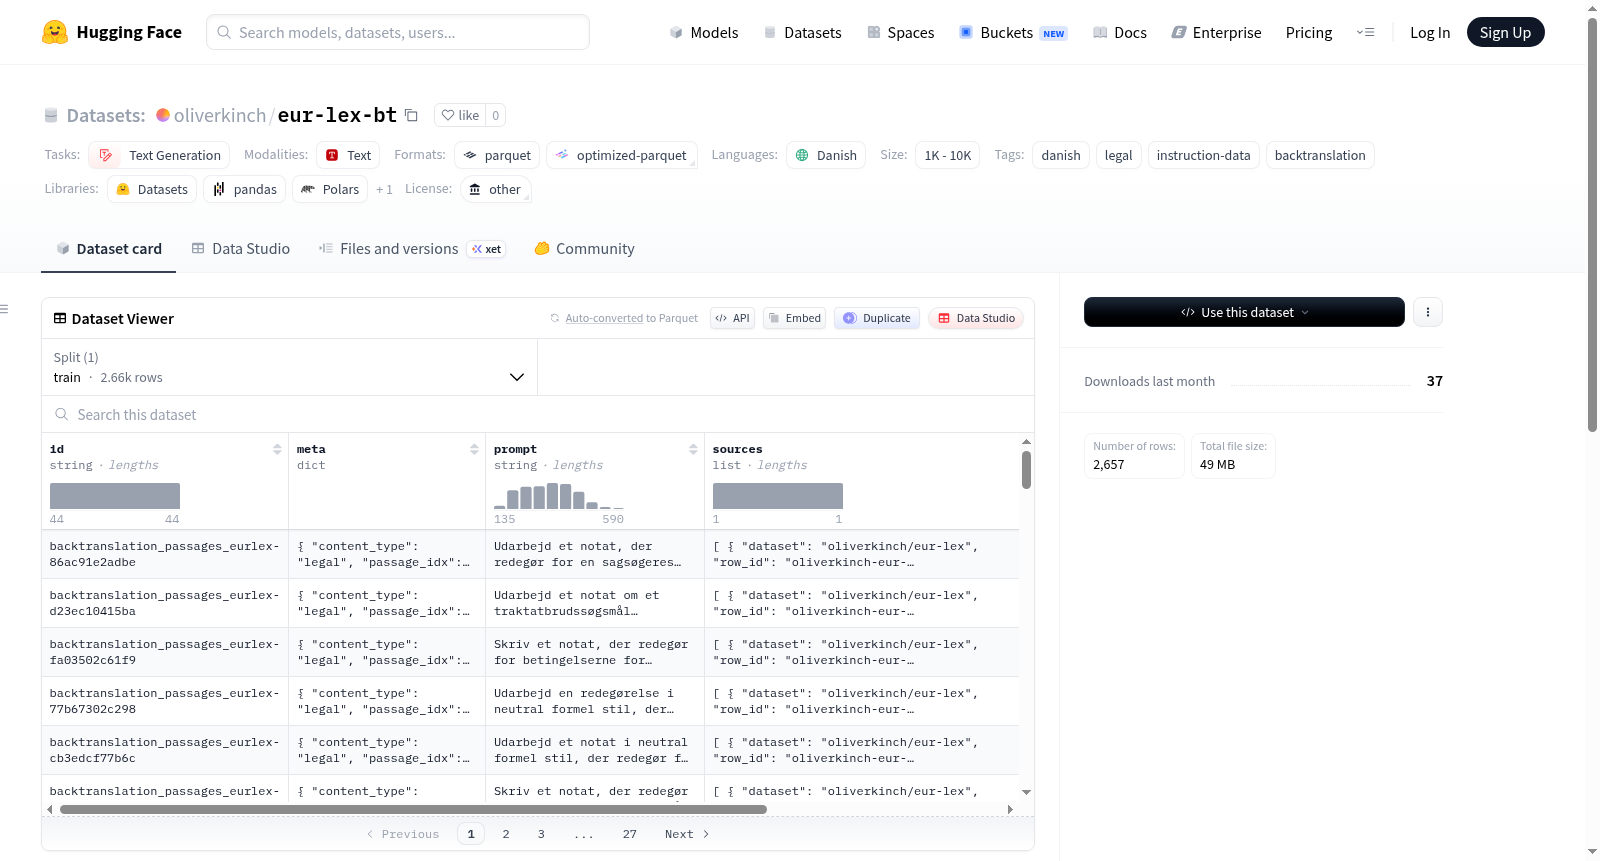Open Data Studio from viewer header
This screenshot has width=1600, height=861.
pyautogui.click(x=976, y=318)
